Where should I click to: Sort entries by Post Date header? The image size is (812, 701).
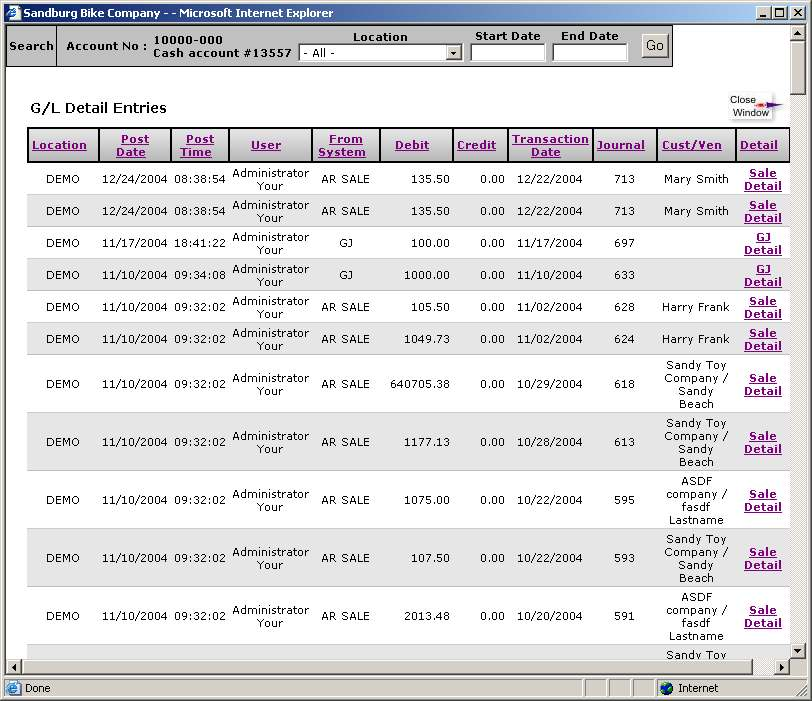tap(134, 146)
